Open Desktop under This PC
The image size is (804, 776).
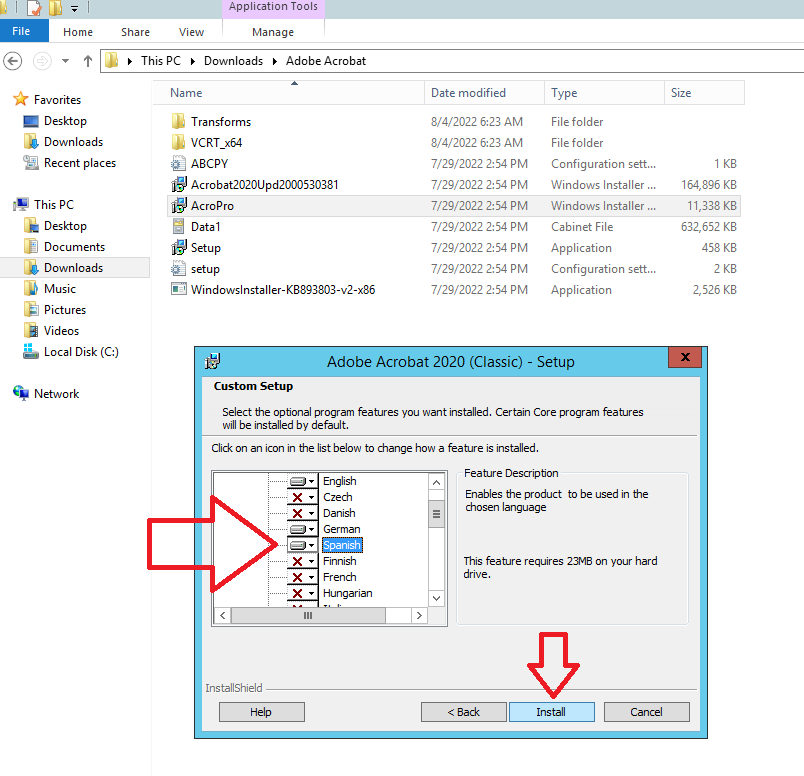65,226
